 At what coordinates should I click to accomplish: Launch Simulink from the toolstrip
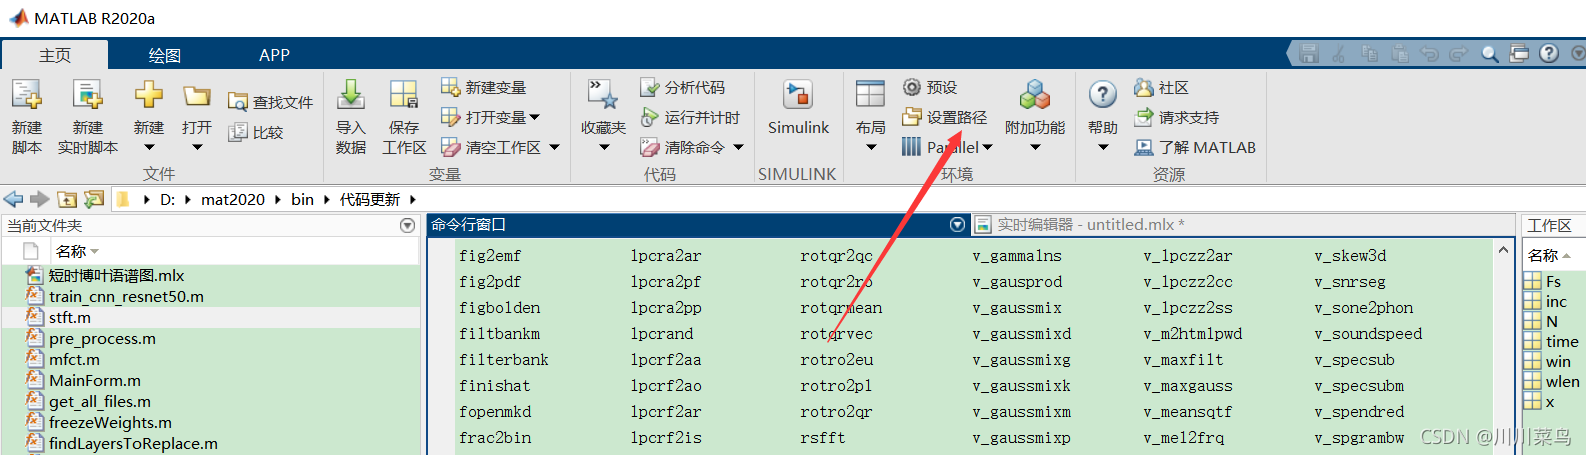tap(798, 108)
